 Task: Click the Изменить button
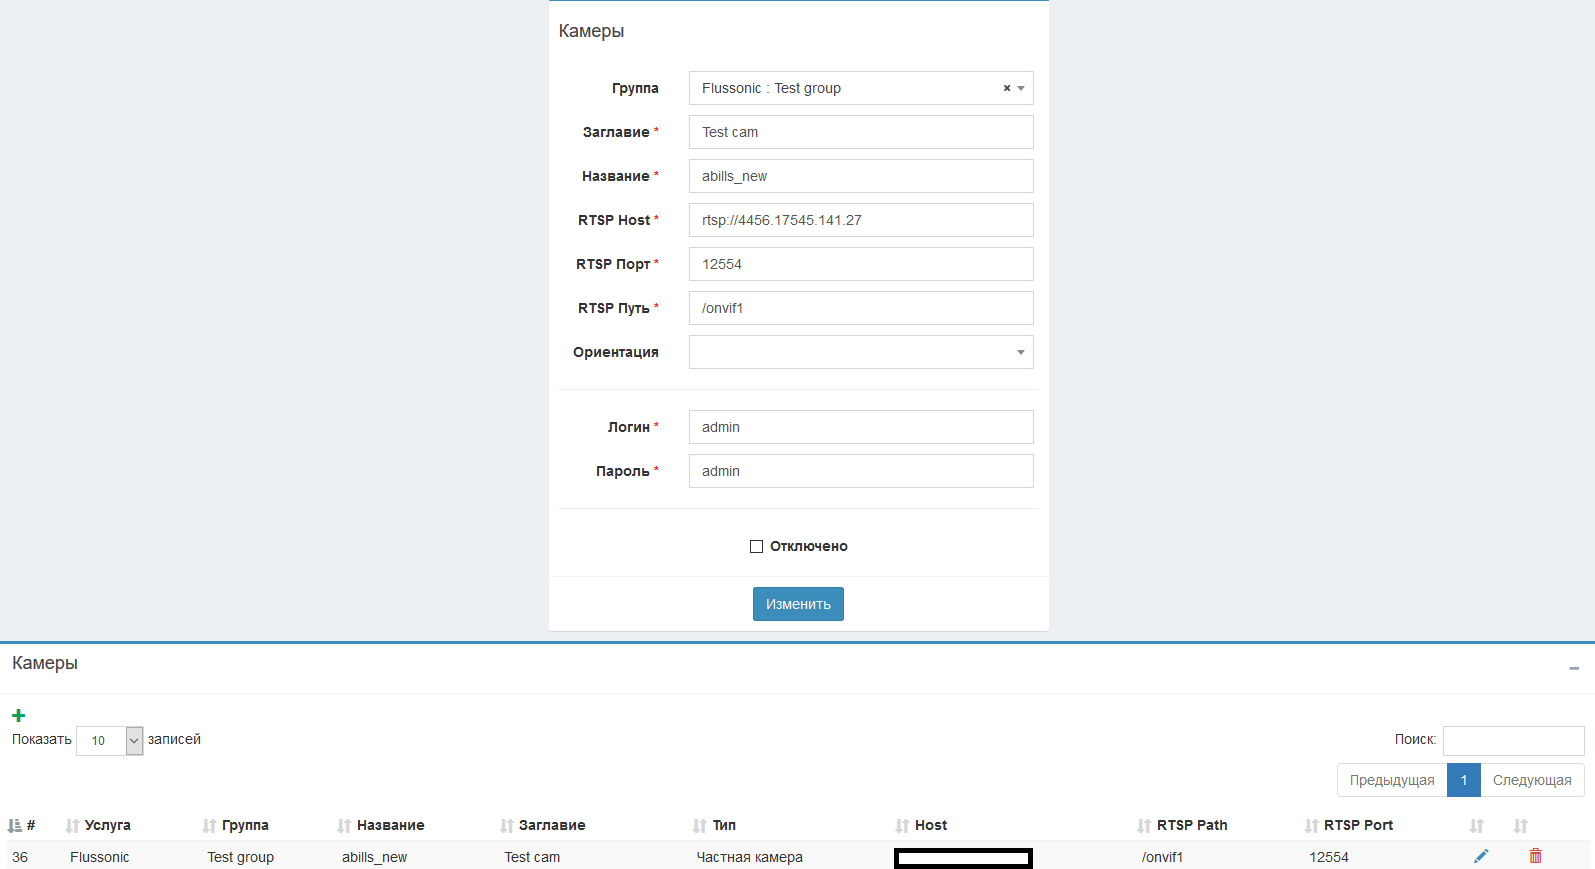click(797, 604)
